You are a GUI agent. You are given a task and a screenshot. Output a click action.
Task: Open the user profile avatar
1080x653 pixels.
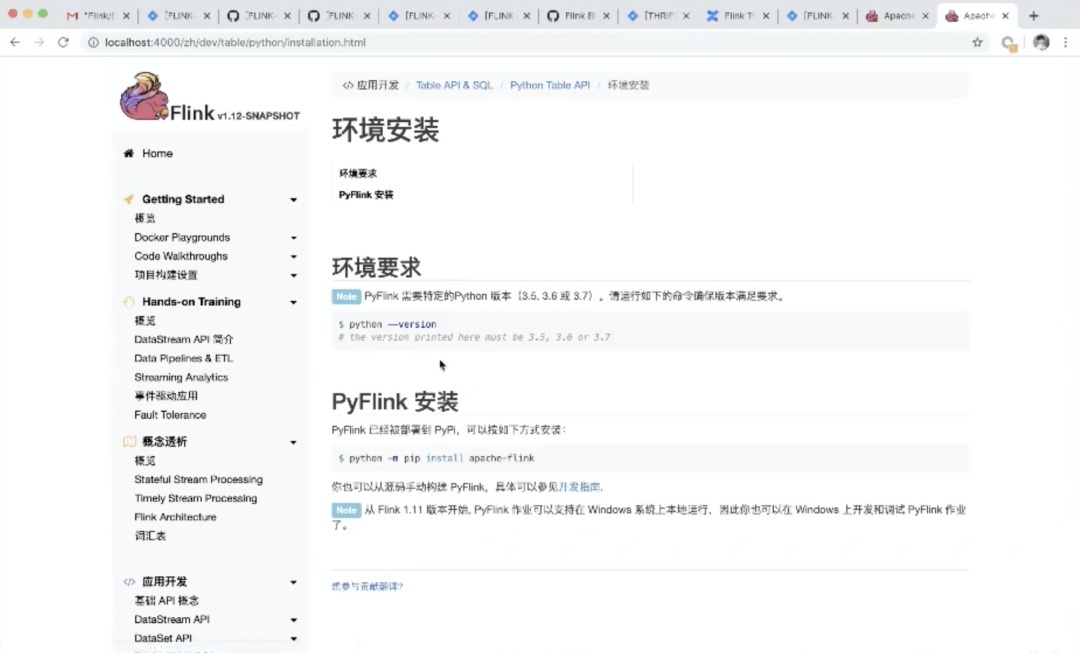coord(1041,42)
